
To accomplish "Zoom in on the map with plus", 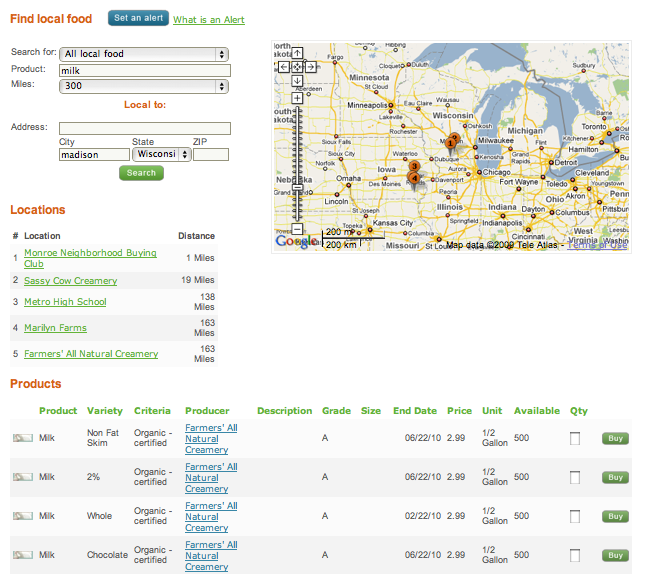I will coord(297,98).
